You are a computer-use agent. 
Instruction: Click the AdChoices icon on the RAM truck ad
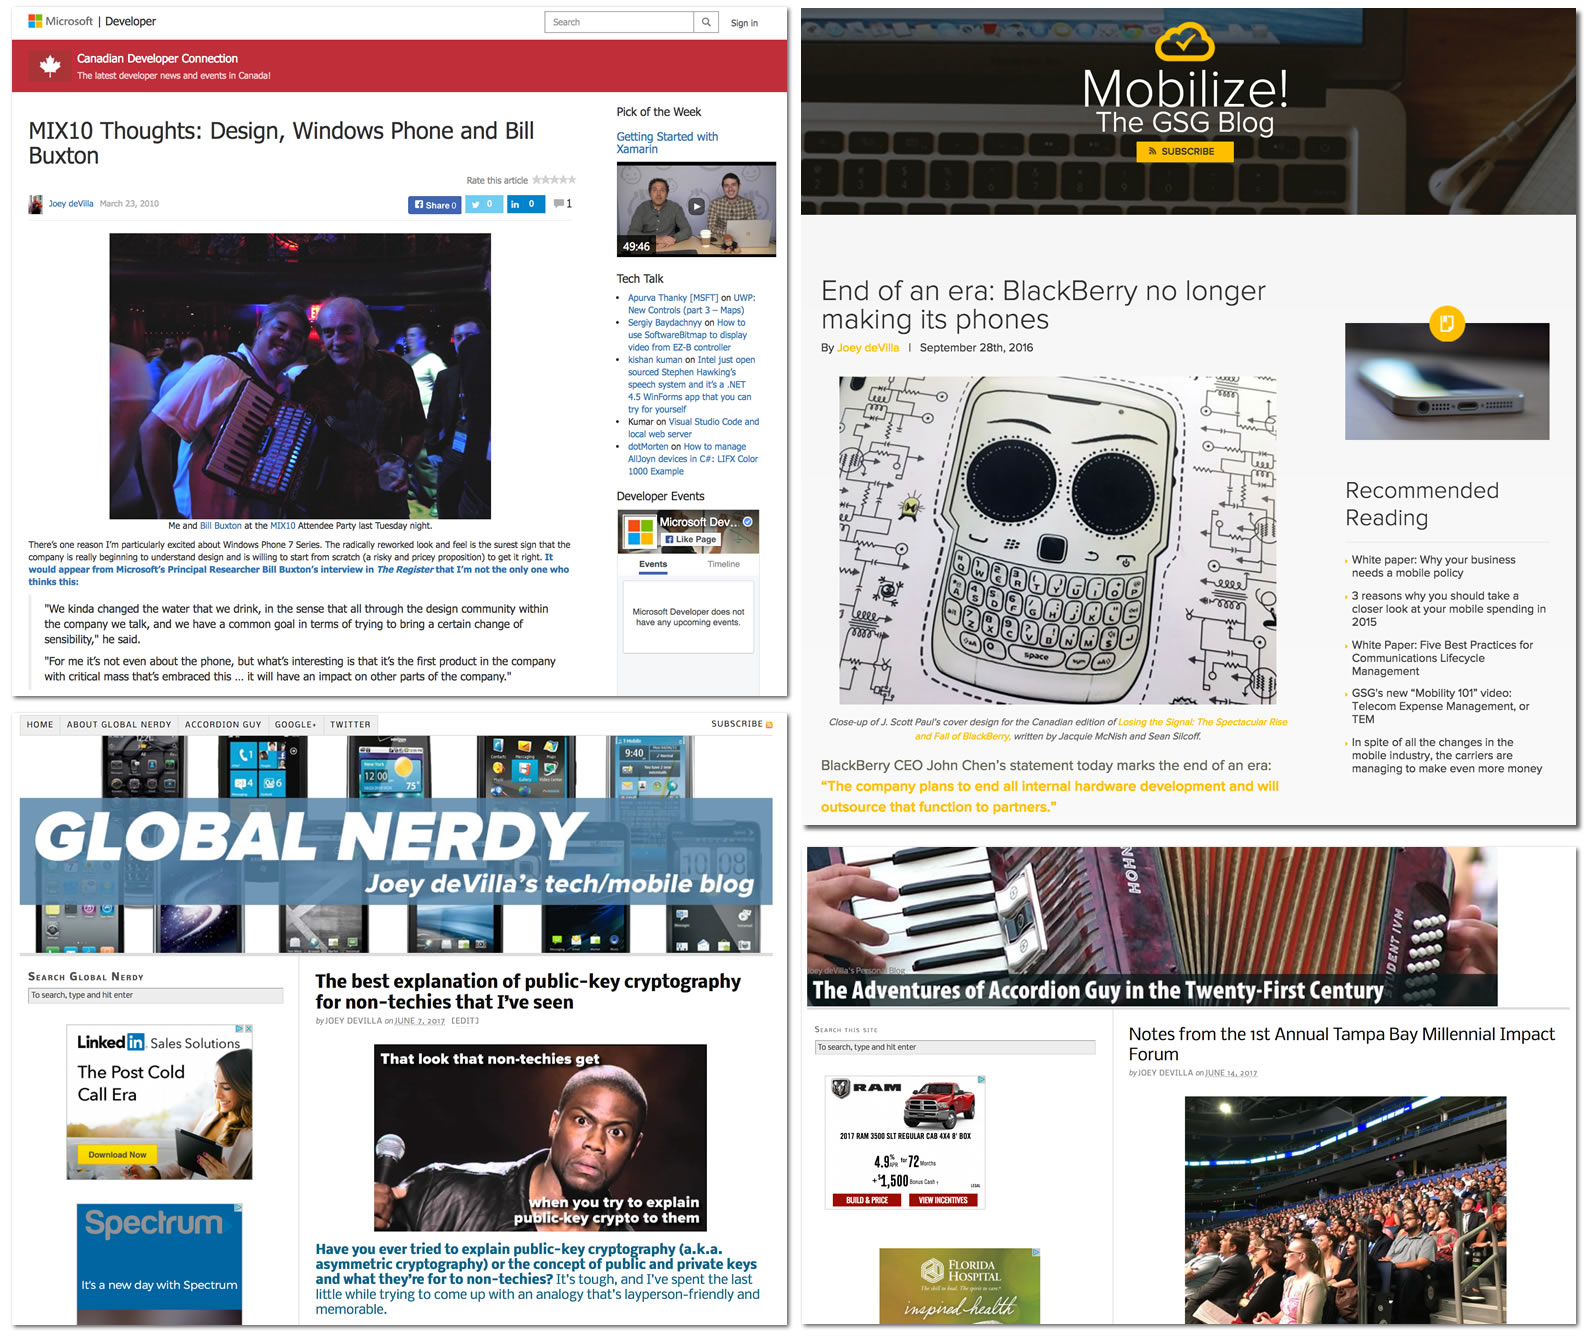pos(981,1080)
